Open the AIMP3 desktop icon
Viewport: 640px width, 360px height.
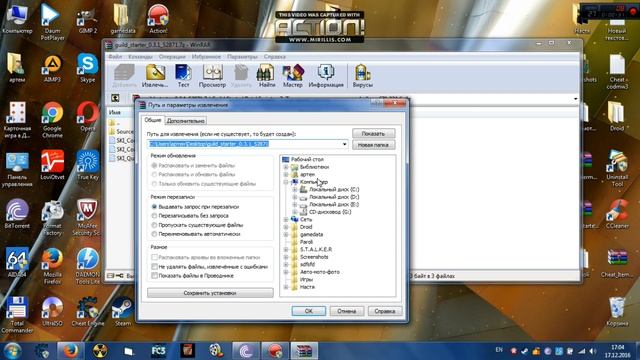[x=52, y=68]
